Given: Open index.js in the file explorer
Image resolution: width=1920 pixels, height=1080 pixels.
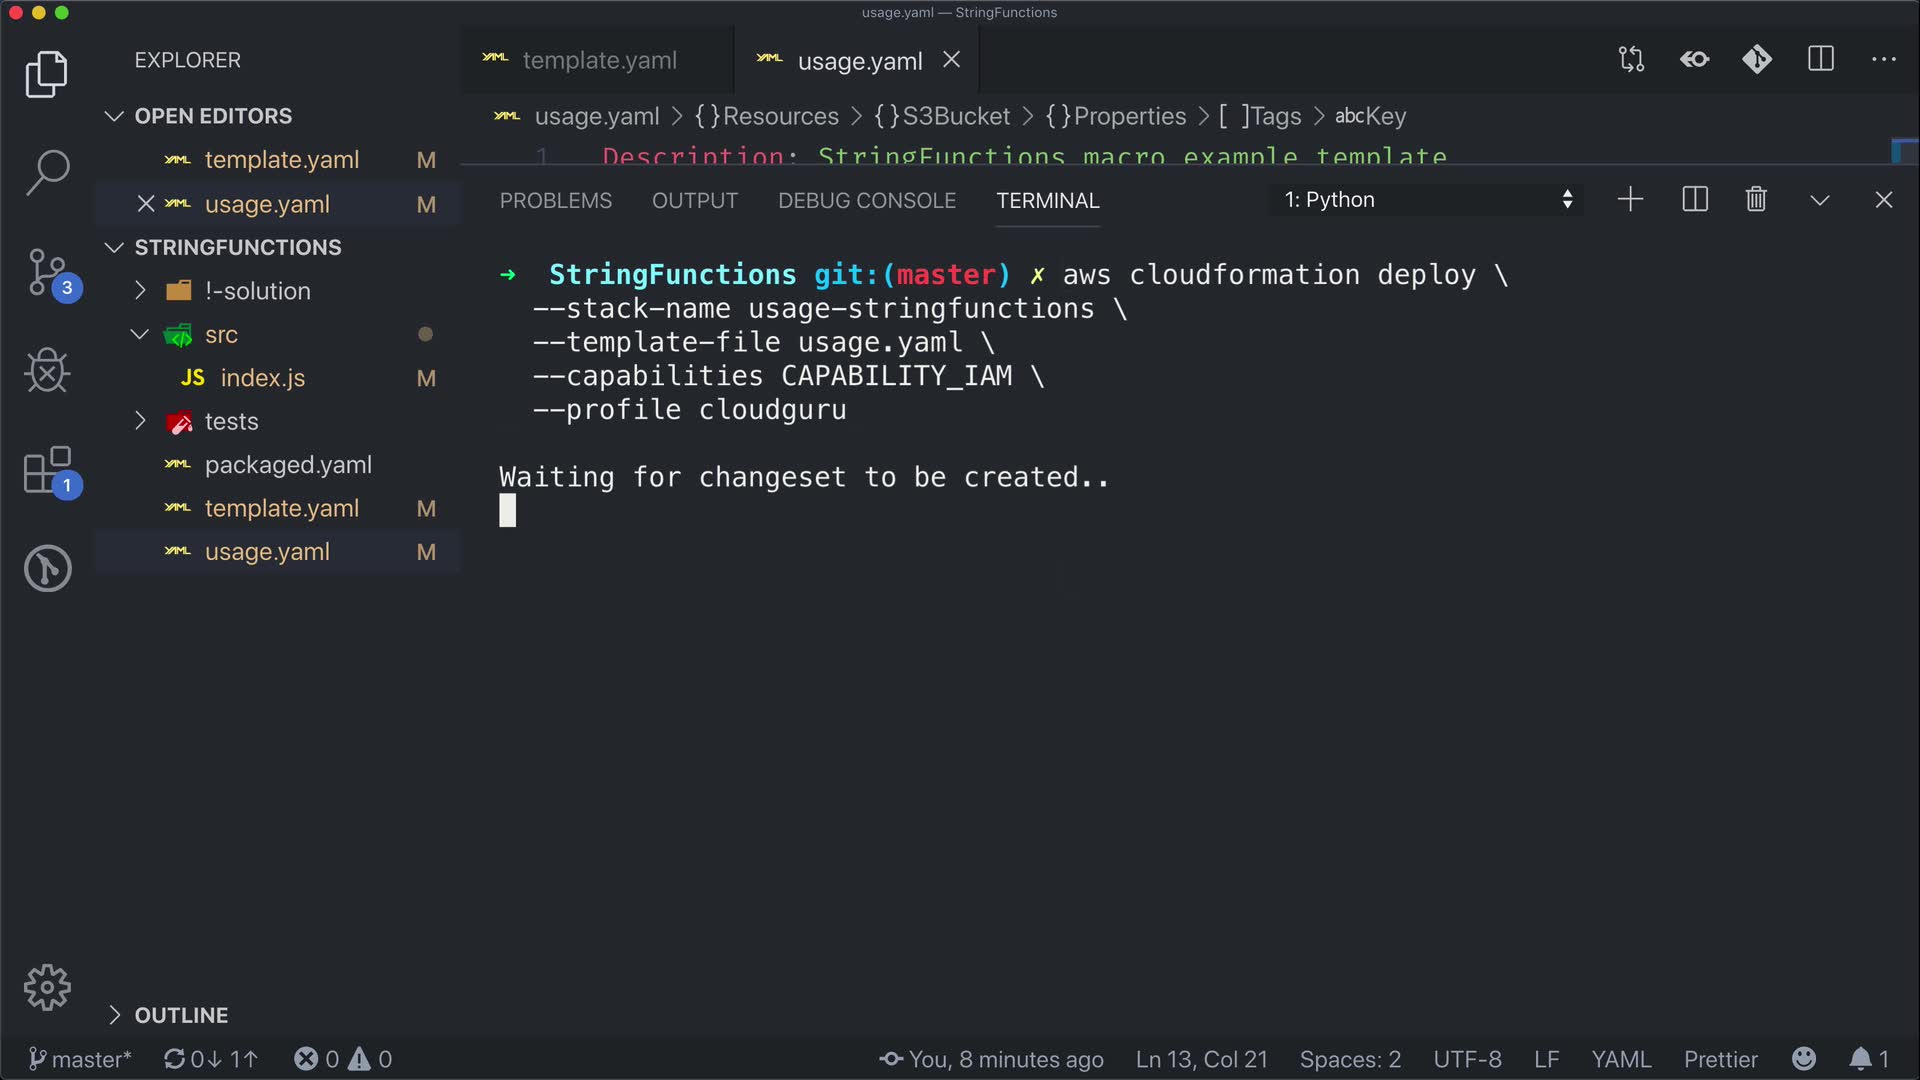Looking at the screenshot, I should [262, 378].
